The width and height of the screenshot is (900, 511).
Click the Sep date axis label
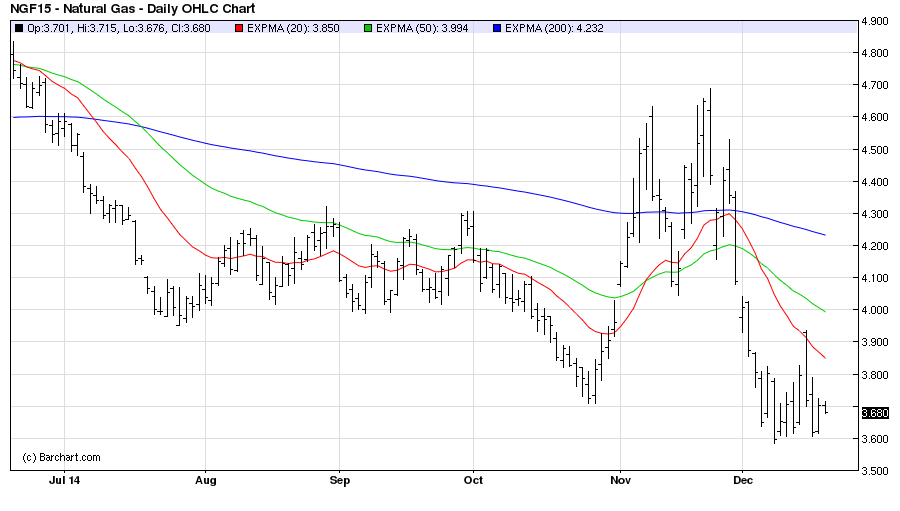click(x=339, y=480)
